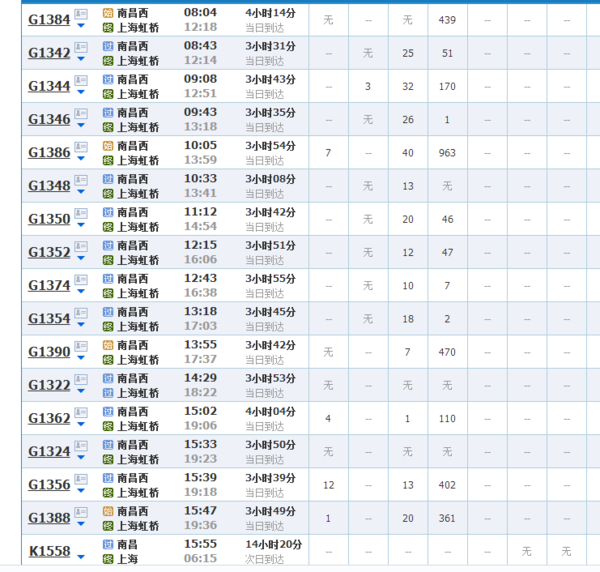Click the green terminal-station icon in G1362 row
This screenshot has width=600, height=572.
(x=108, y=426)
